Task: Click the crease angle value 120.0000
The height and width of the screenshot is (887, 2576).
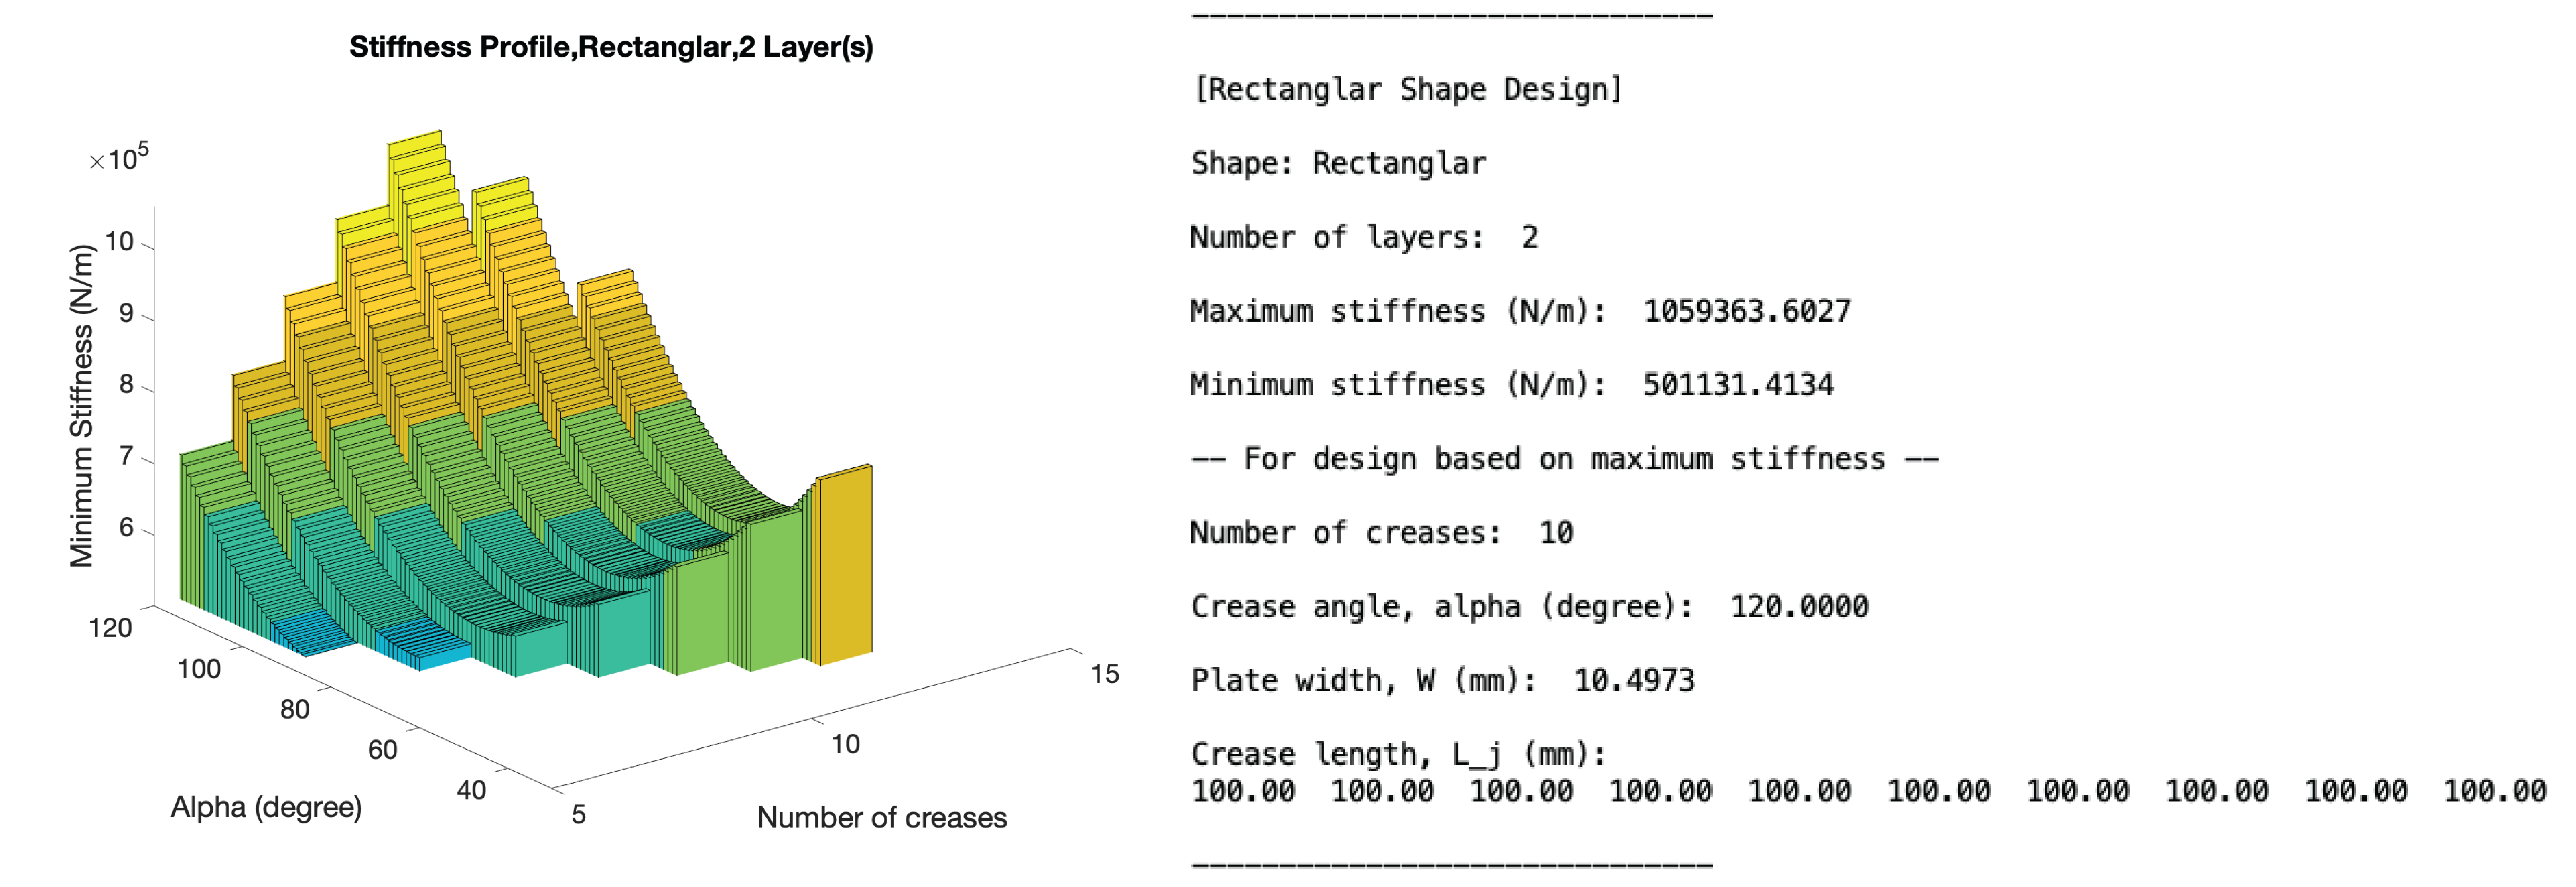Action: click(1799, 606)
